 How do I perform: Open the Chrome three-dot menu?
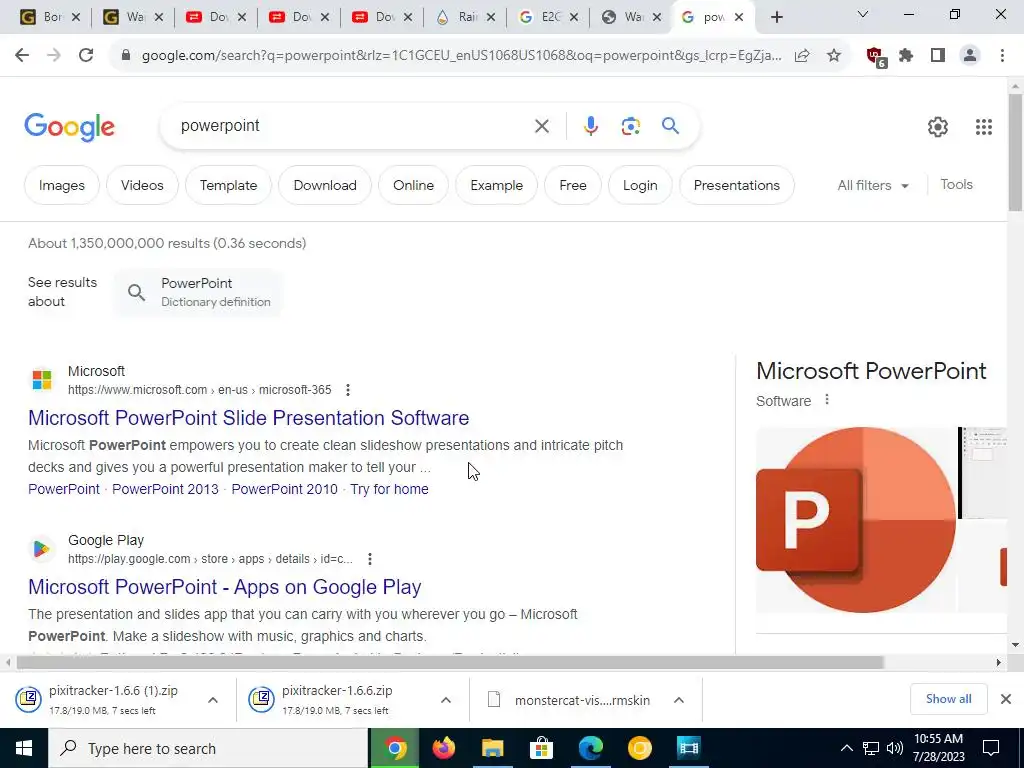1002,56
